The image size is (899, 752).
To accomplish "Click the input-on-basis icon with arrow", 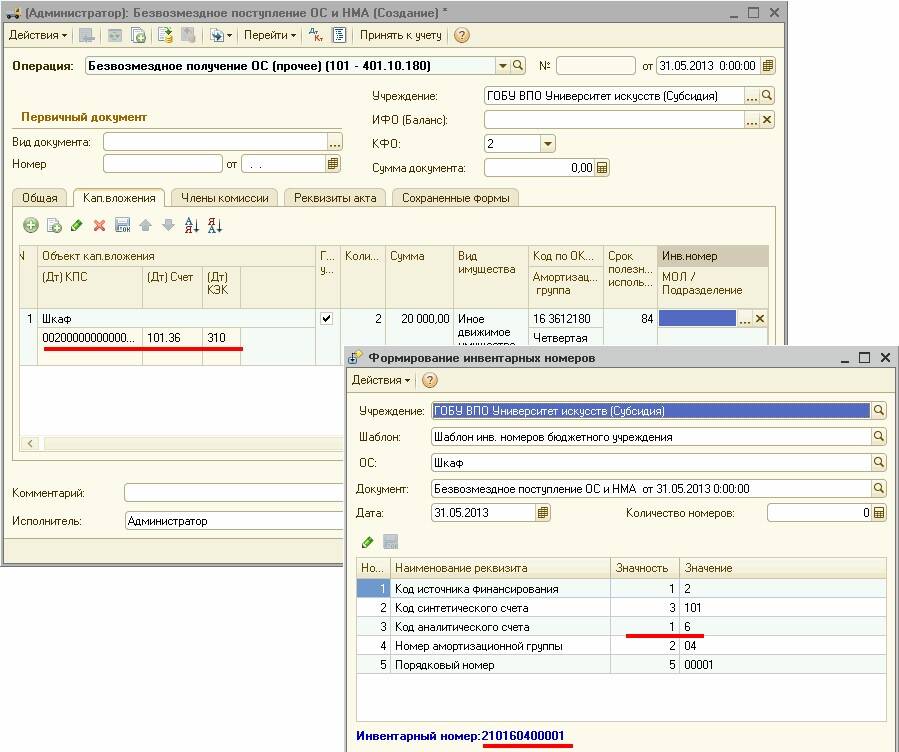I will click(x=216, y=35).
